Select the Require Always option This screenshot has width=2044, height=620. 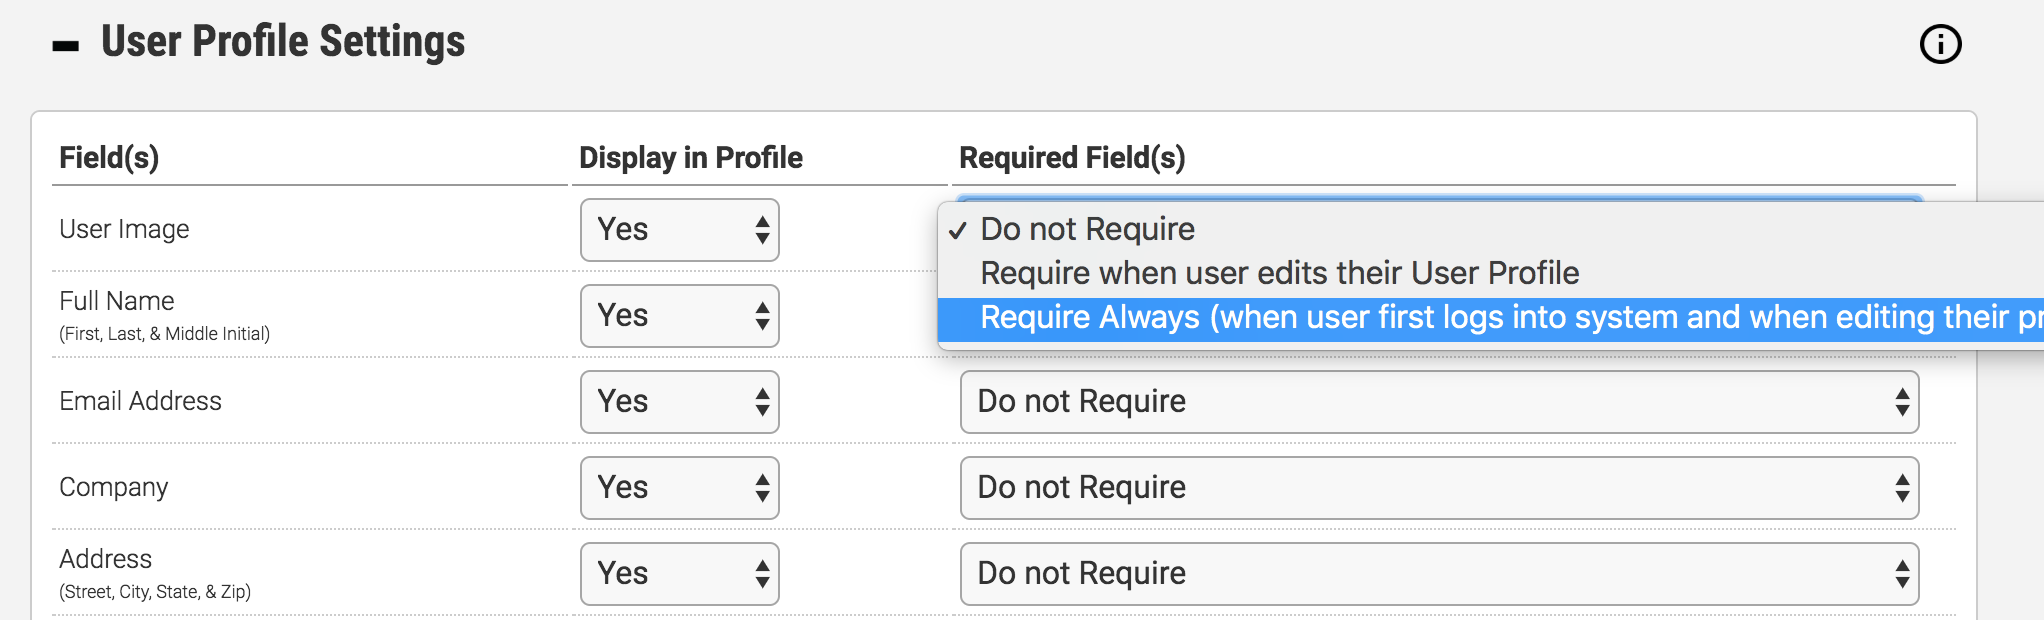1492,318
